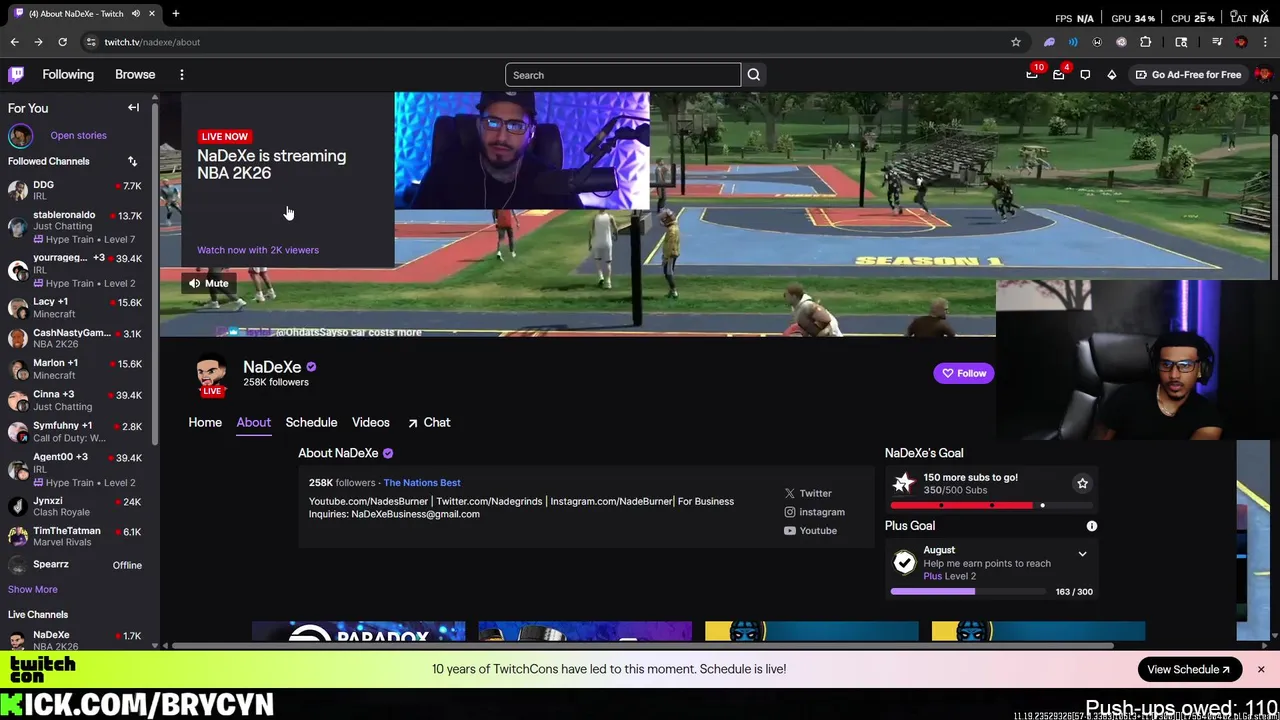Open NaDeXe's instagram link
The image size is (1280, 720).
coord(814,512)
